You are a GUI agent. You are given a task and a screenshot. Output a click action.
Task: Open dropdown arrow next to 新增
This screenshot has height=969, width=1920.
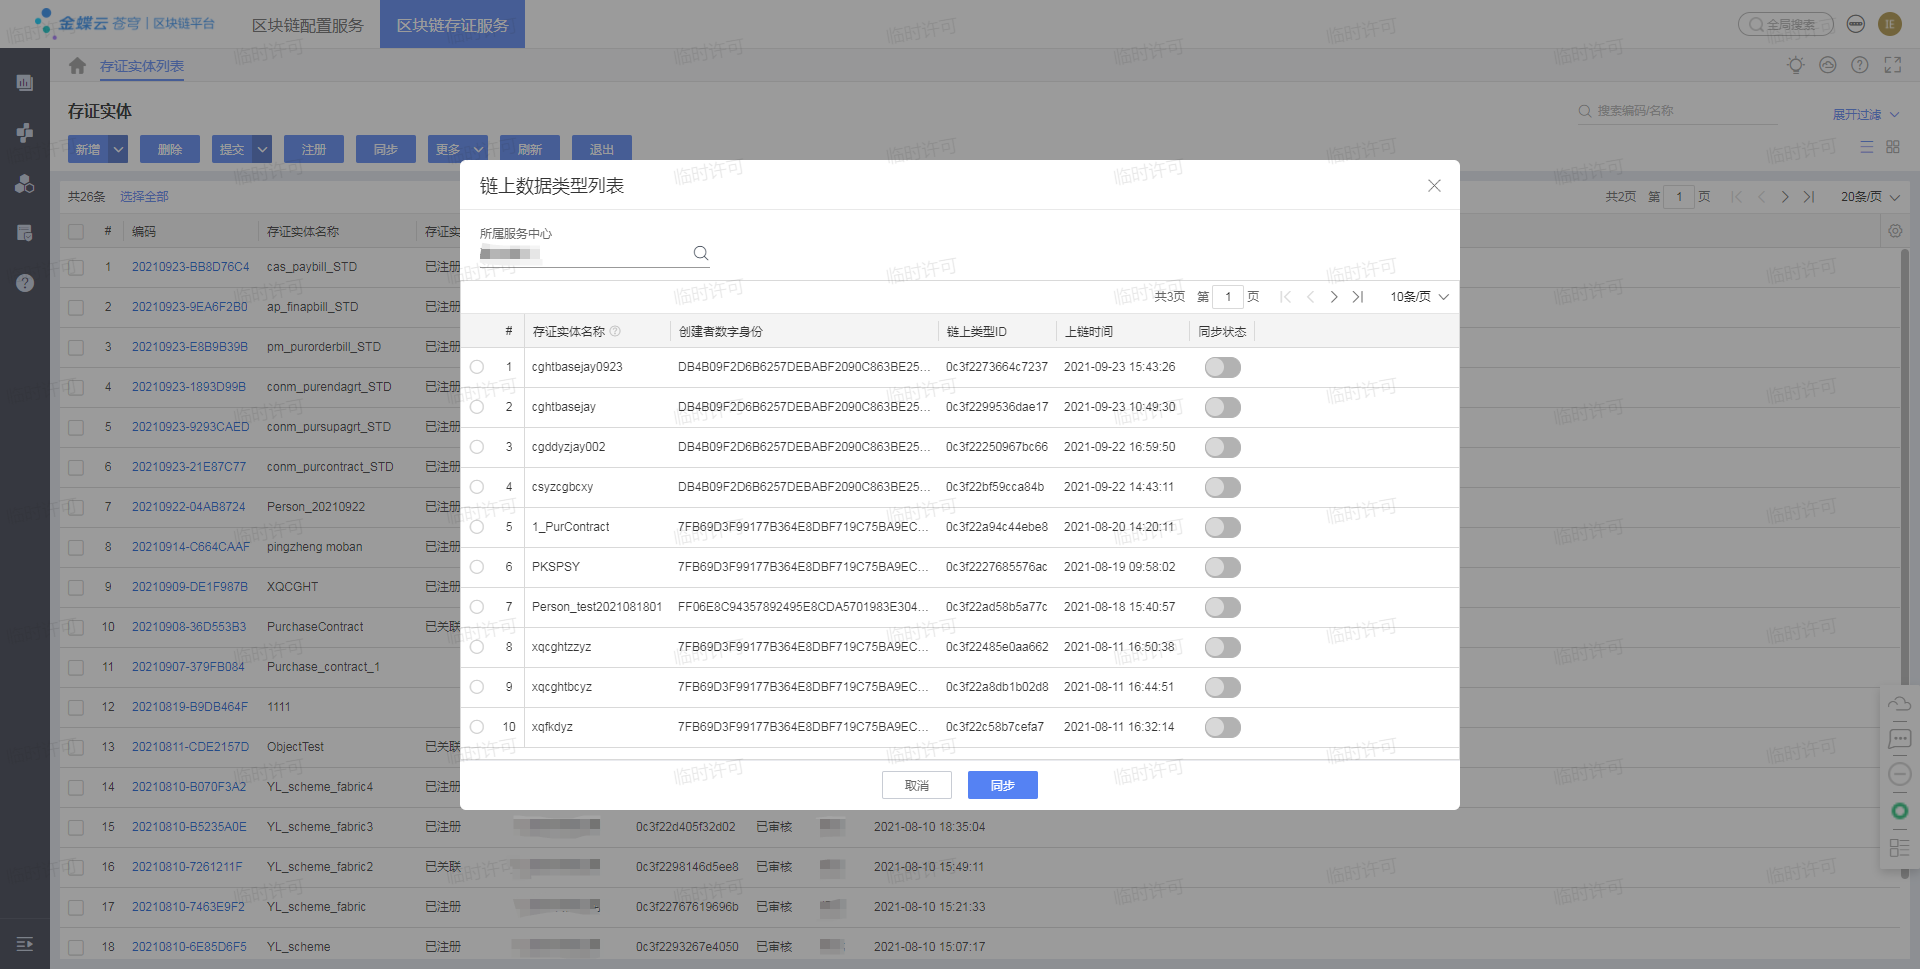118,149
